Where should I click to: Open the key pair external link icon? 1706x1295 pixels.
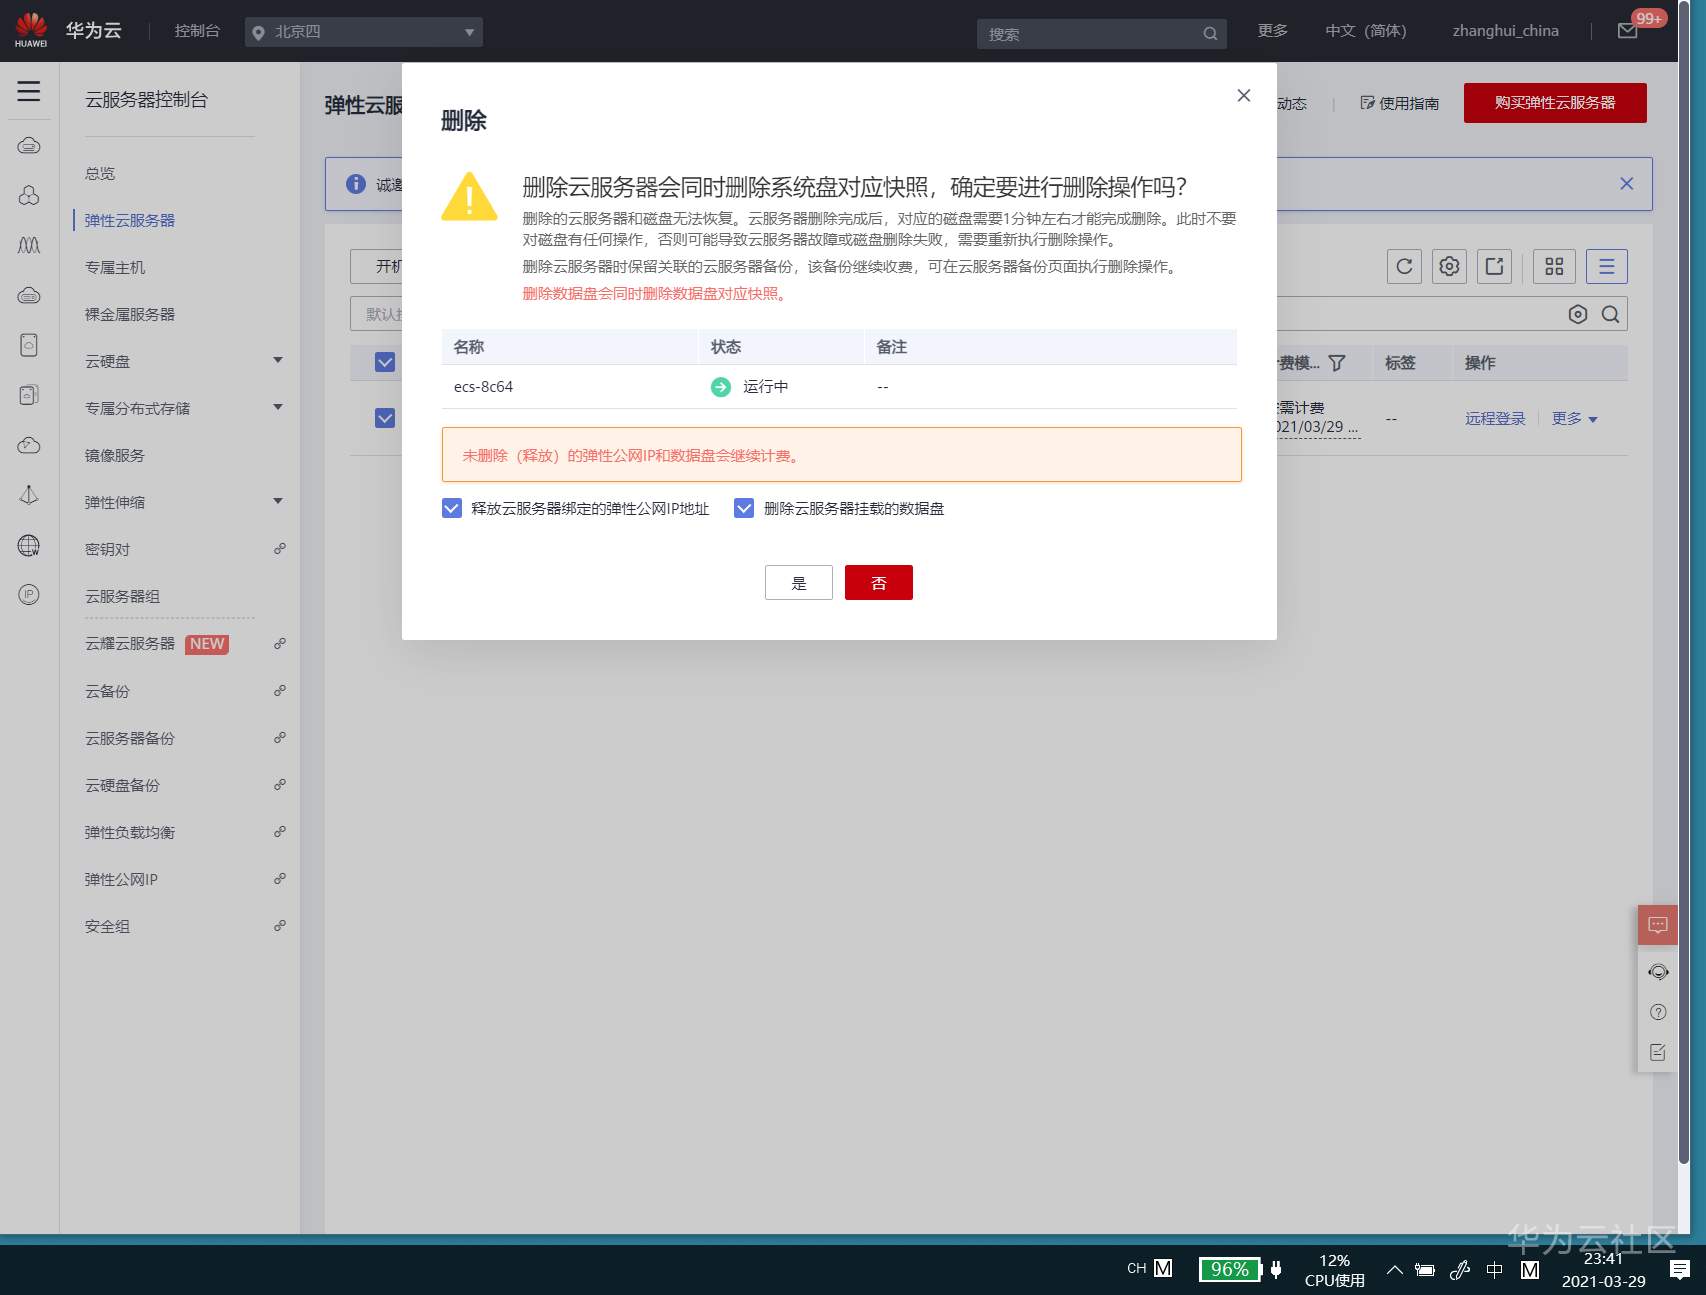pyautogui.click(x=280, y=549)
